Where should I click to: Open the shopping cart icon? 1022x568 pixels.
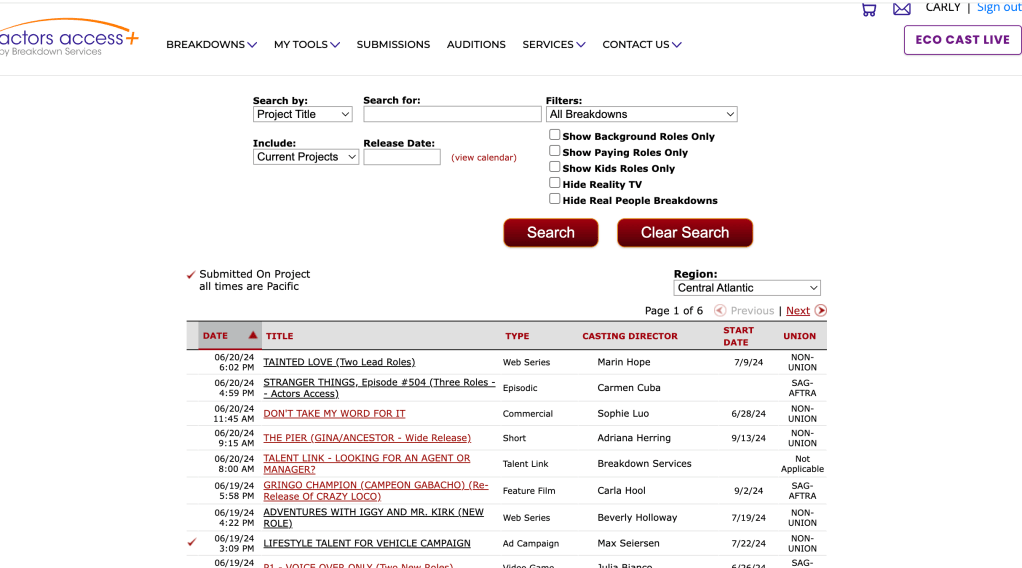coord(869,9)
